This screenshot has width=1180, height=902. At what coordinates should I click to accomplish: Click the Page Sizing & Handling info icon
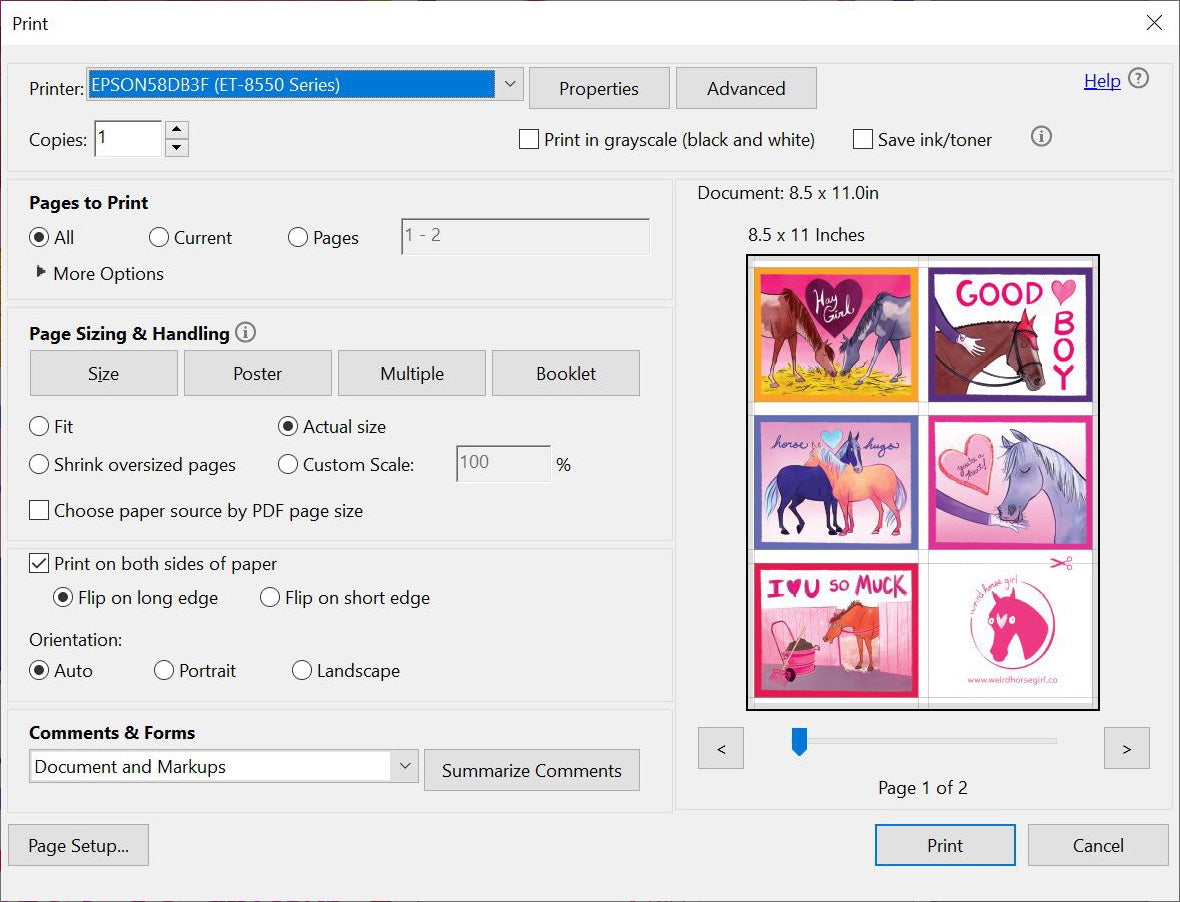click(245, 333)
